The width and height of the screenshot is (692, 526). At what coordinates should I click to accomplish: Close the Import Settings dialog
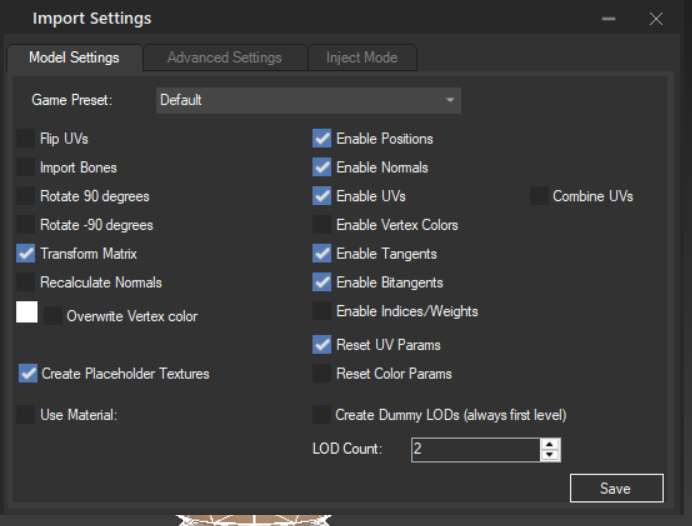tap(656, 19)
